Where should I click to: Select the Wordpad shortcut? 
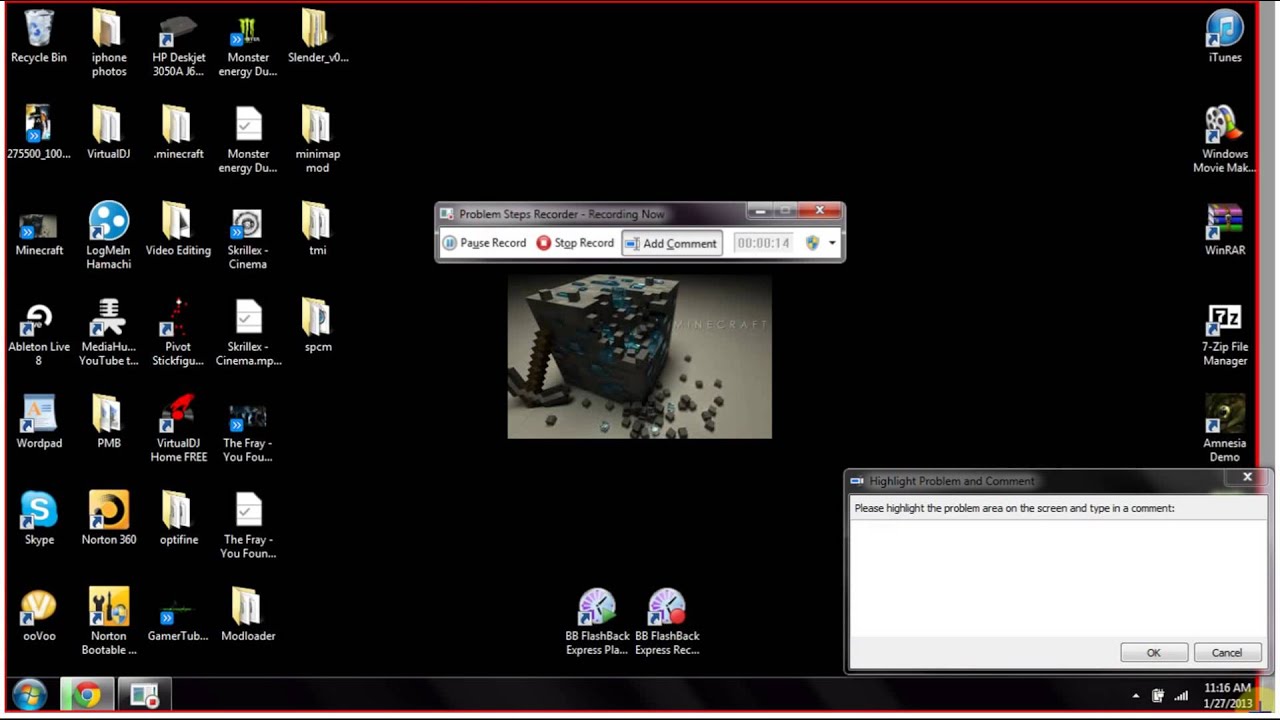(x=39, y=422)
